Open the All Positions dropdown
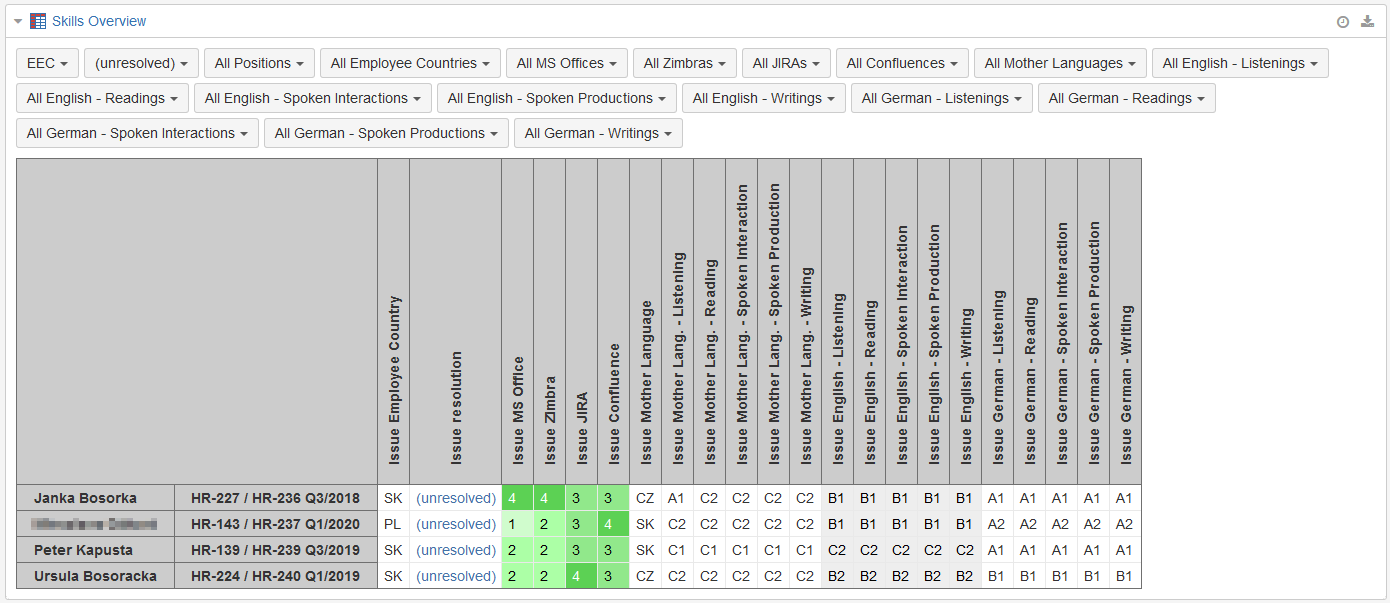1390x603 pixels. 259,63
